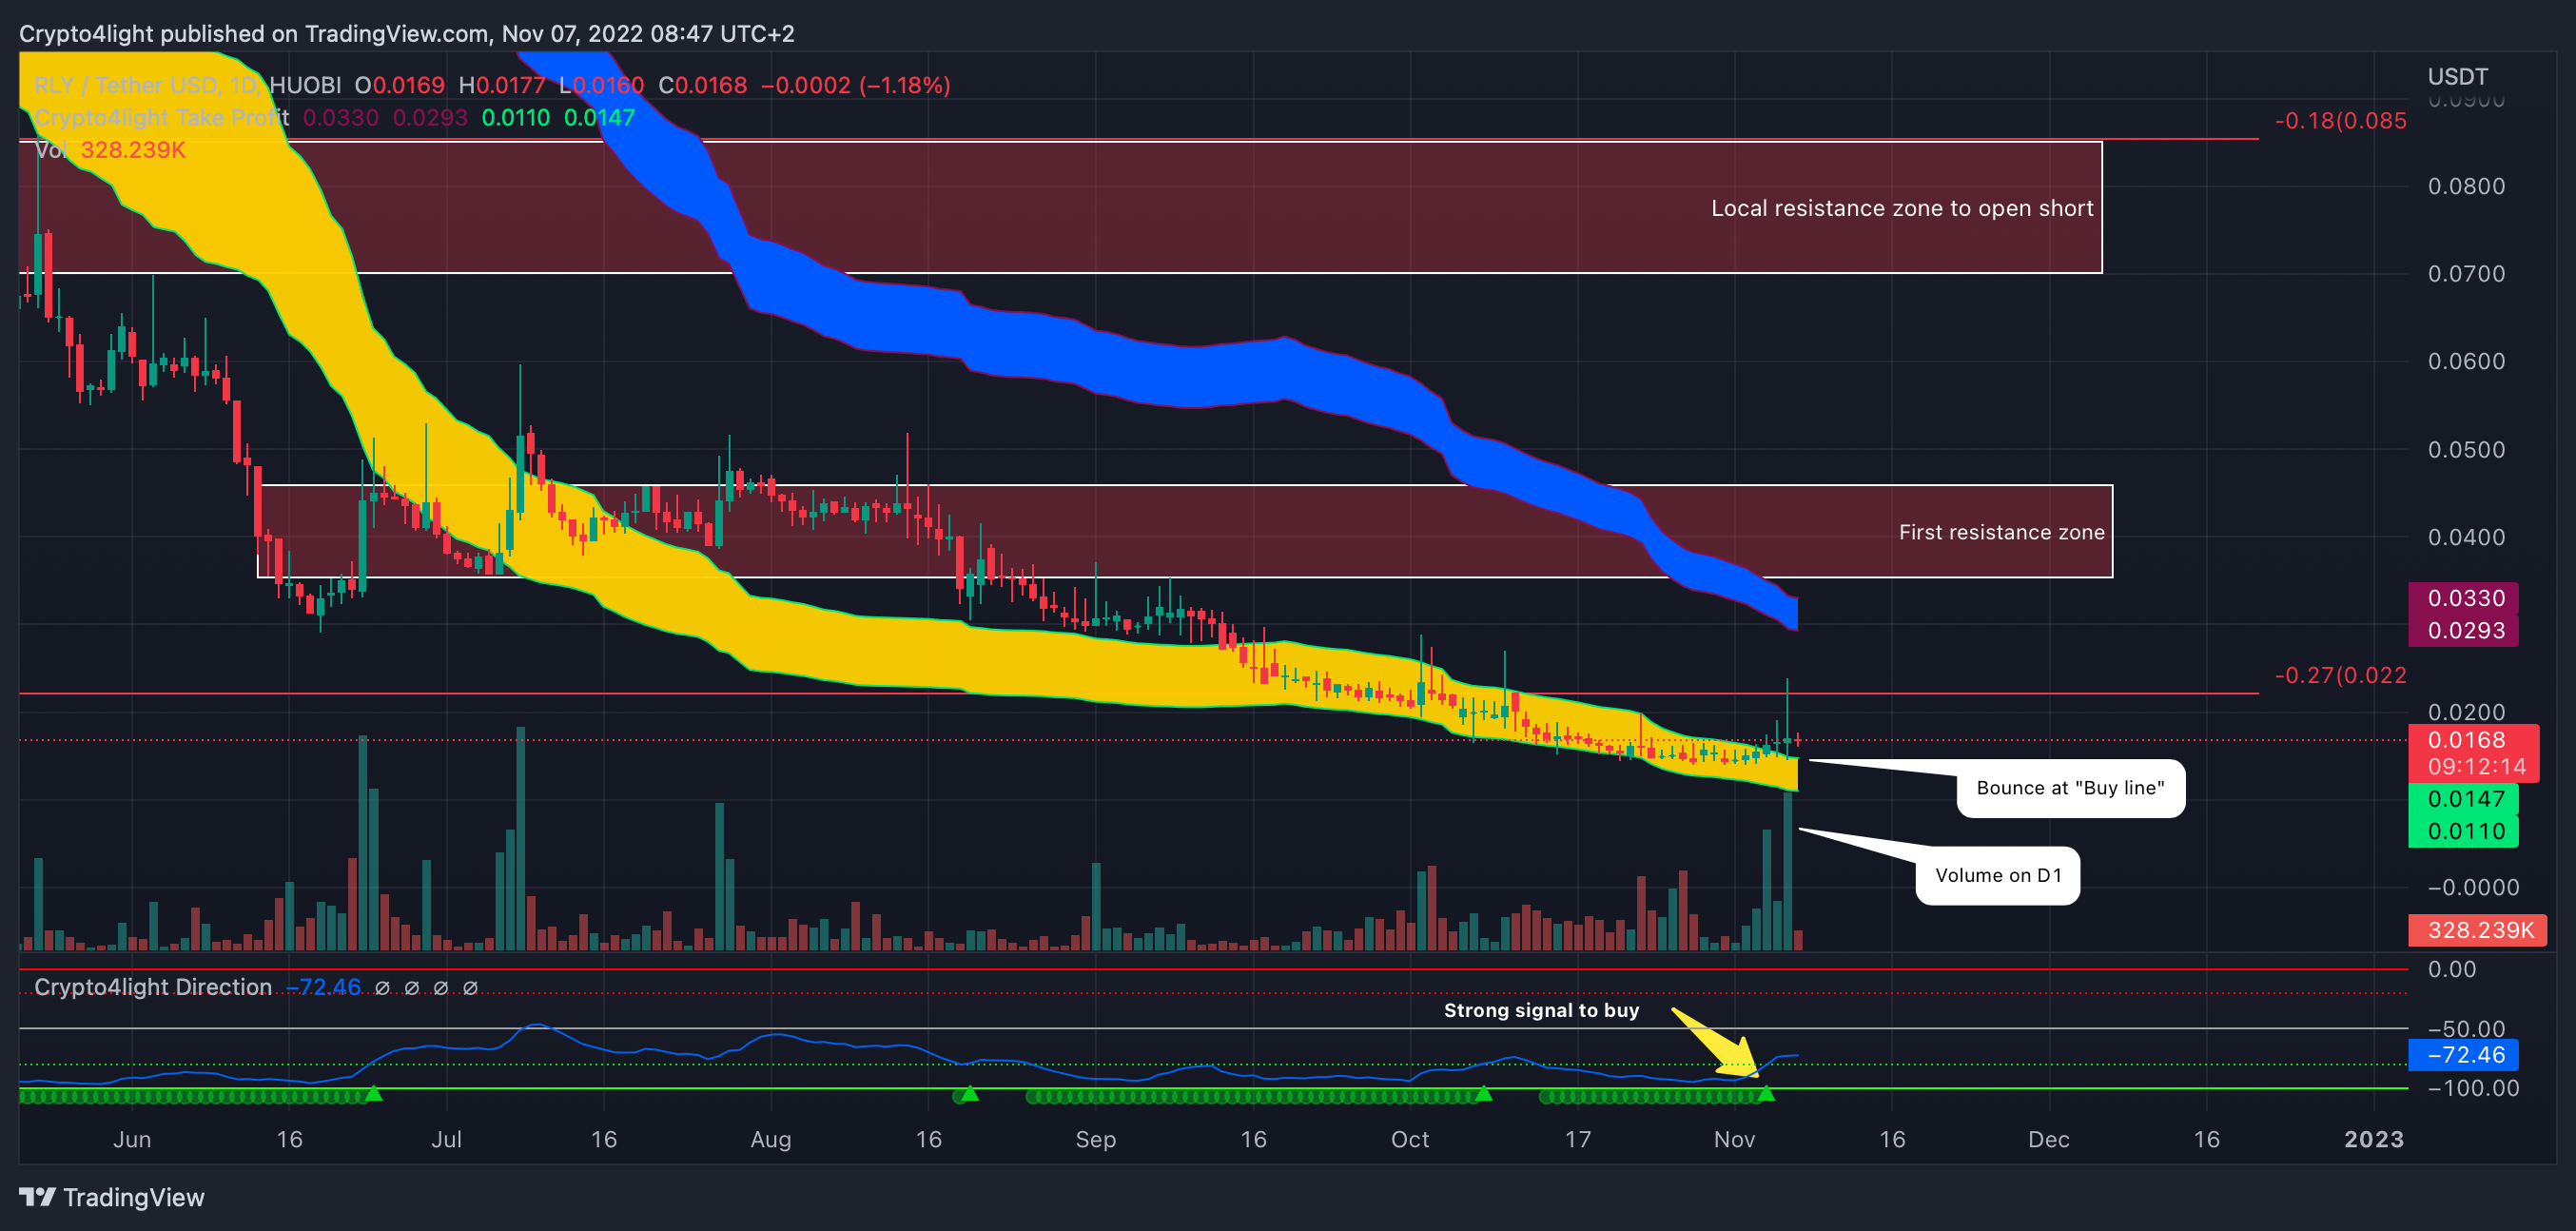Click the 0.0700 price axis tick

[2466, 274]
